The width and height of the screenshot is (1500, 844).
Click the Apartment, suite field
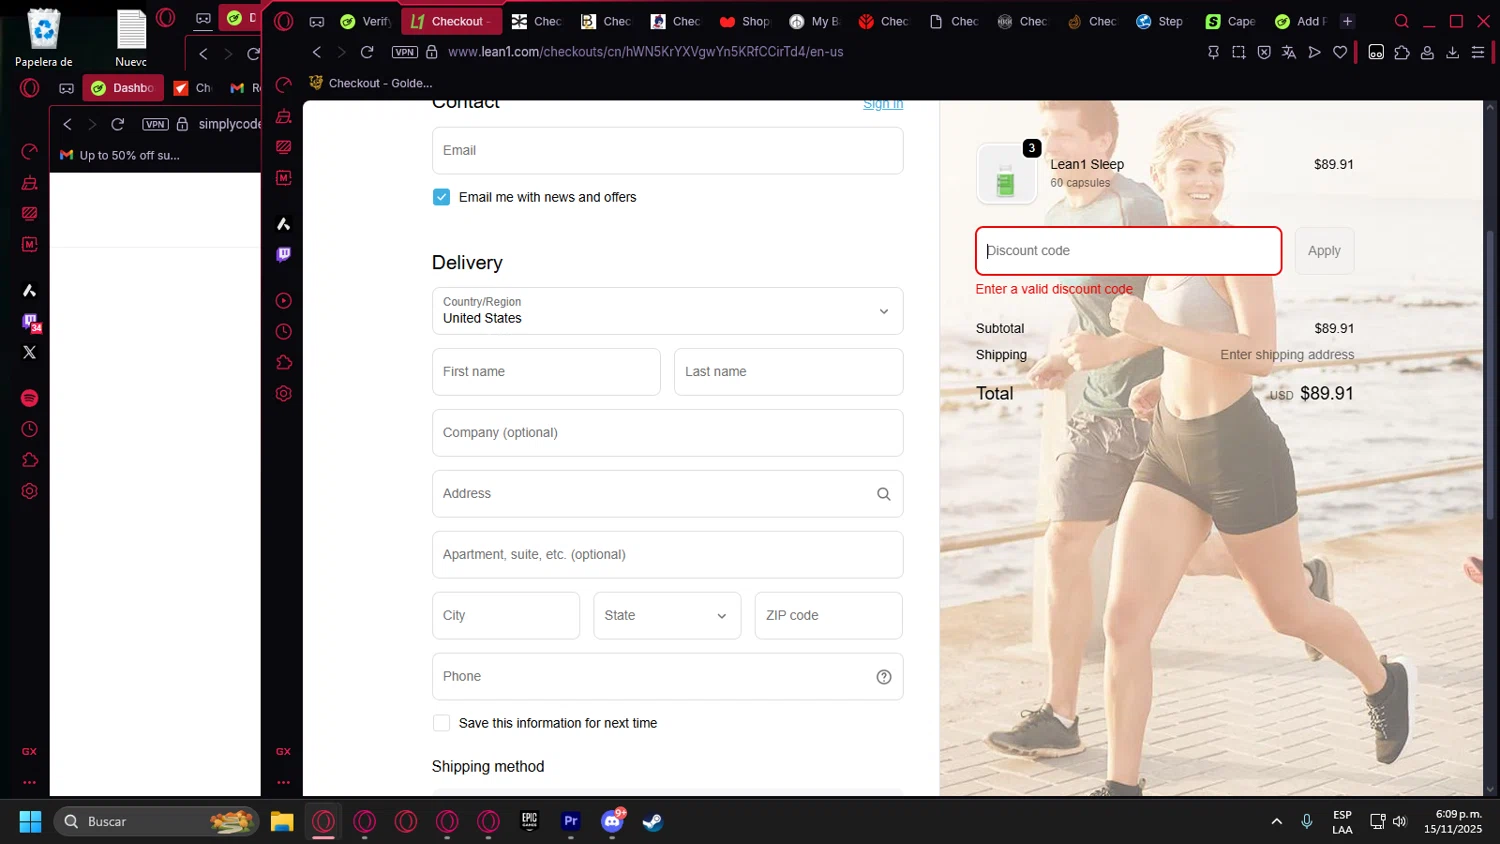[x=668, y=555]
